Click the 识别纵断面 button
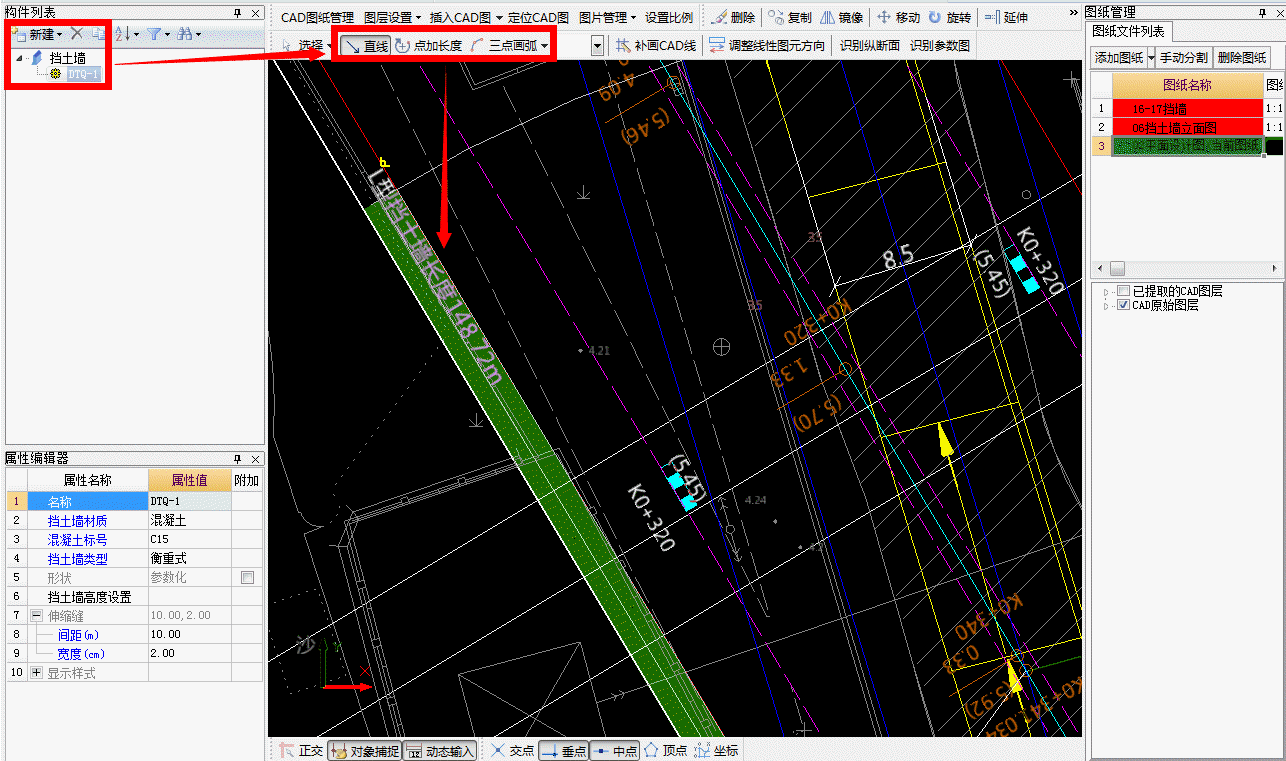This screenshot has width=1286, height=761. coord(869,46)
